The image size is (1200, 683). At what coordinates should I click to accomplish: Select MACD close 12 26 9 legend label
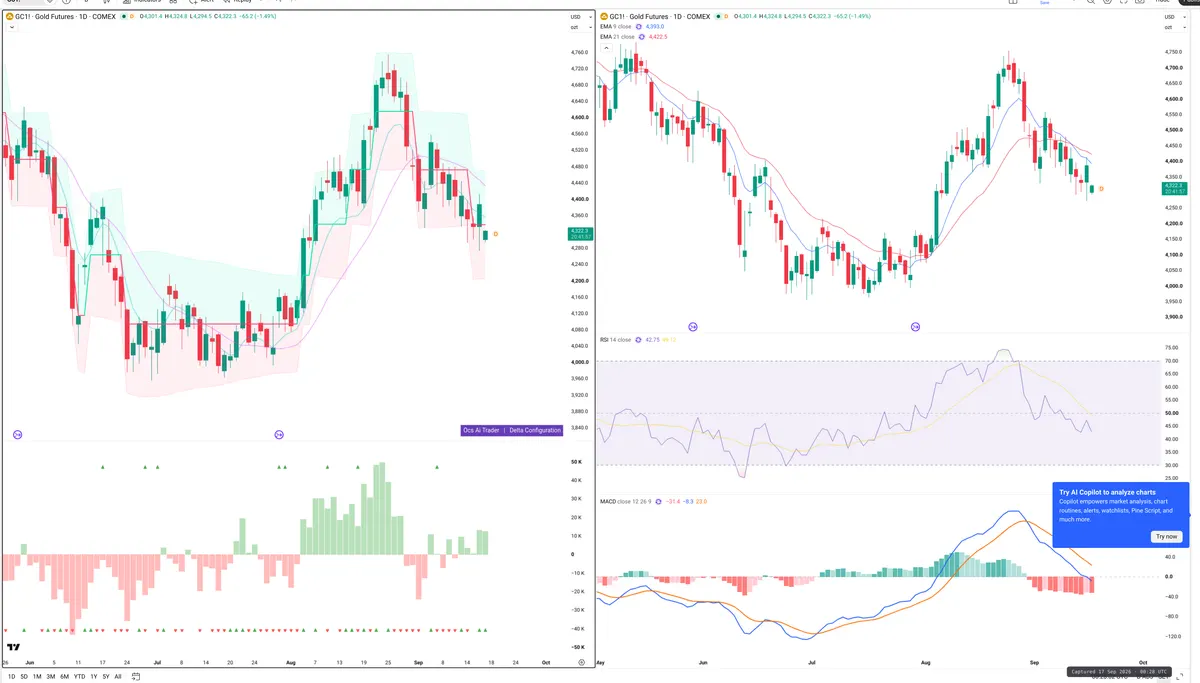point(626,501)
